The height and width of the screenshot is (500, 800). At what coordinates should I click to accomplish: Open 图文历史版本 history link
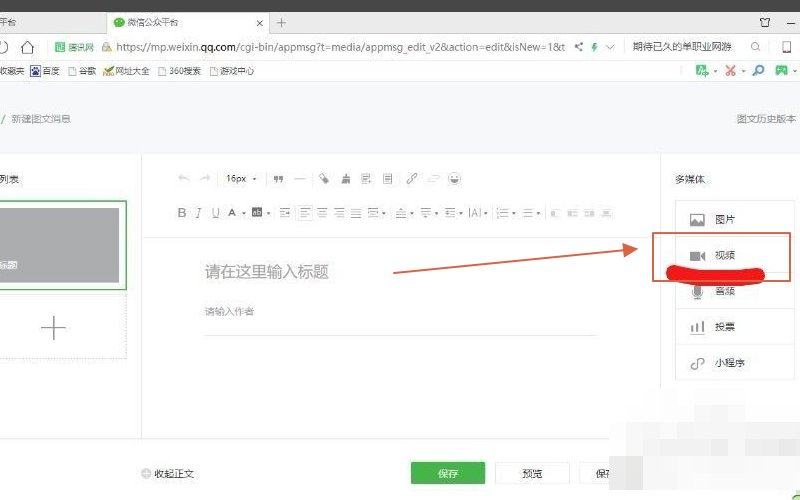[x=766, y=118]
